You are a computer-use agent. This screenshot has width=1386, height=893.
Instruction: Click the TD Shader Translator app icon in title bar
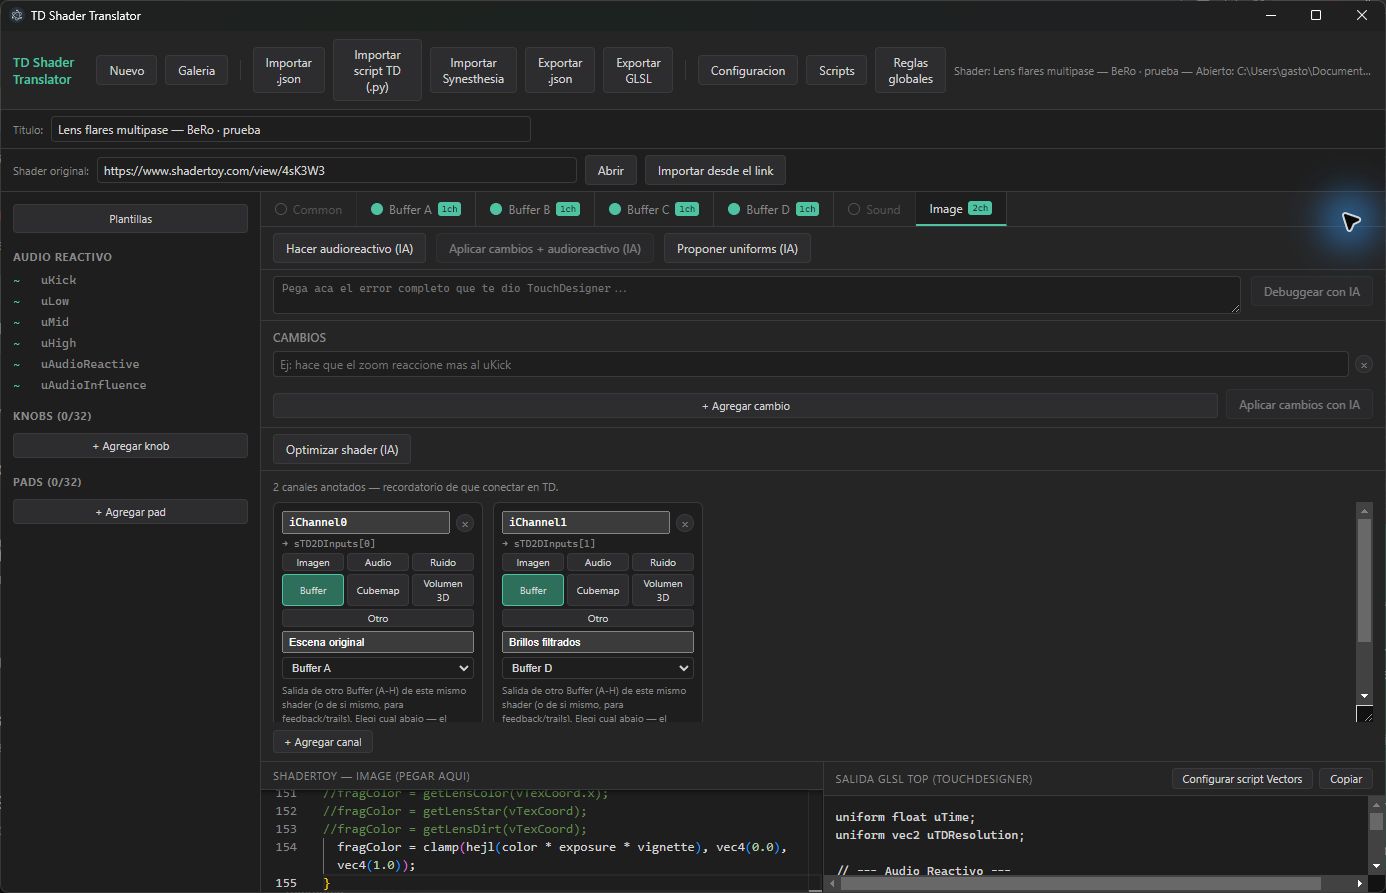[x=16, y=15]
